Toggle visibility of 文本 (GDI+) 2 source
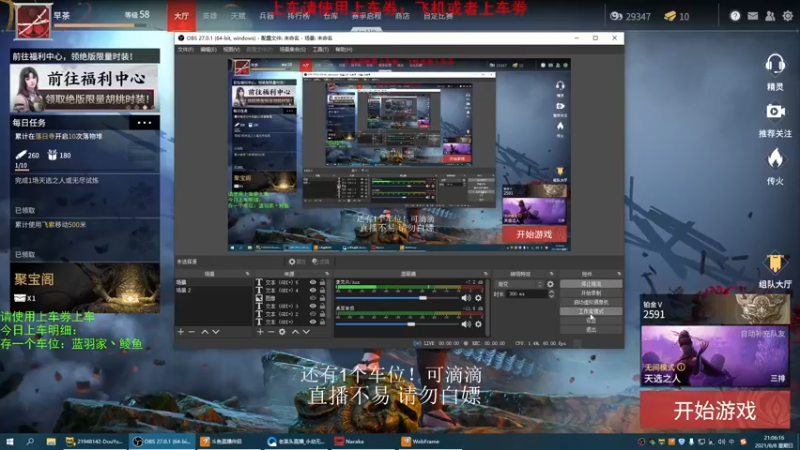Image resolution: width=800 pixels, height=450 pixels. pyautogui.click(x=312, y=314)
